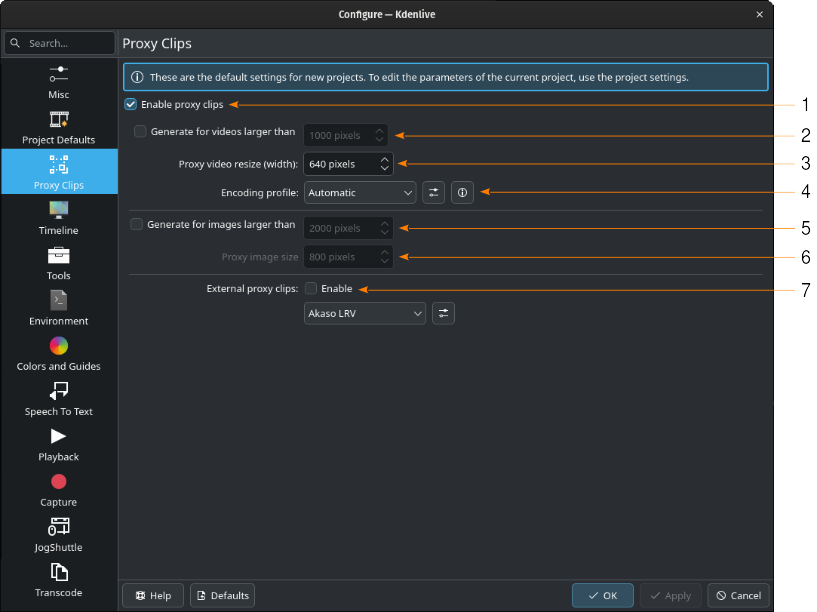Screen dimensions: 817x612
Task: Switch to the Playback settings page
Action: (58, 443)
